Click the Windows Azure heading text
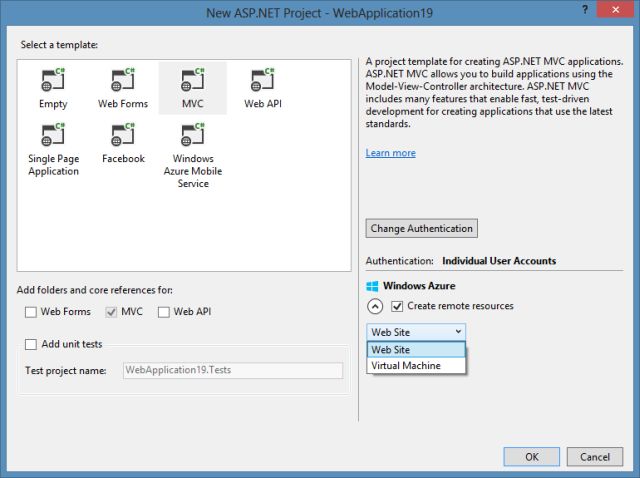 (x=419, y=286)
